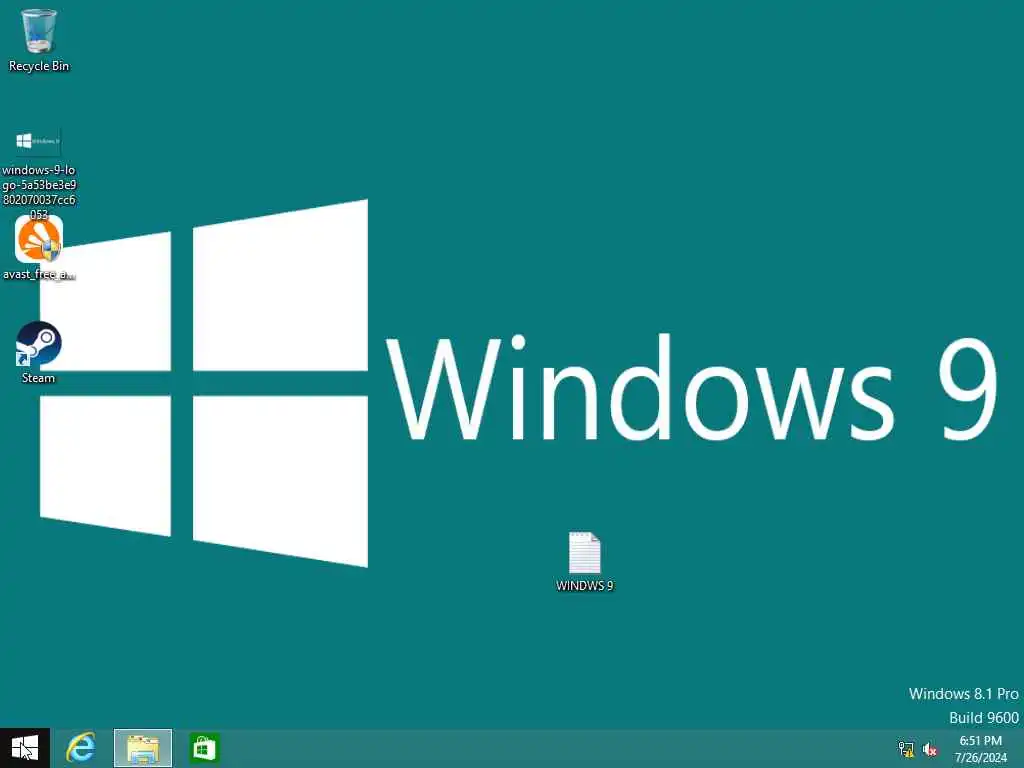
Task: Open Windows Store from taskbar
Action: point(204,748)
